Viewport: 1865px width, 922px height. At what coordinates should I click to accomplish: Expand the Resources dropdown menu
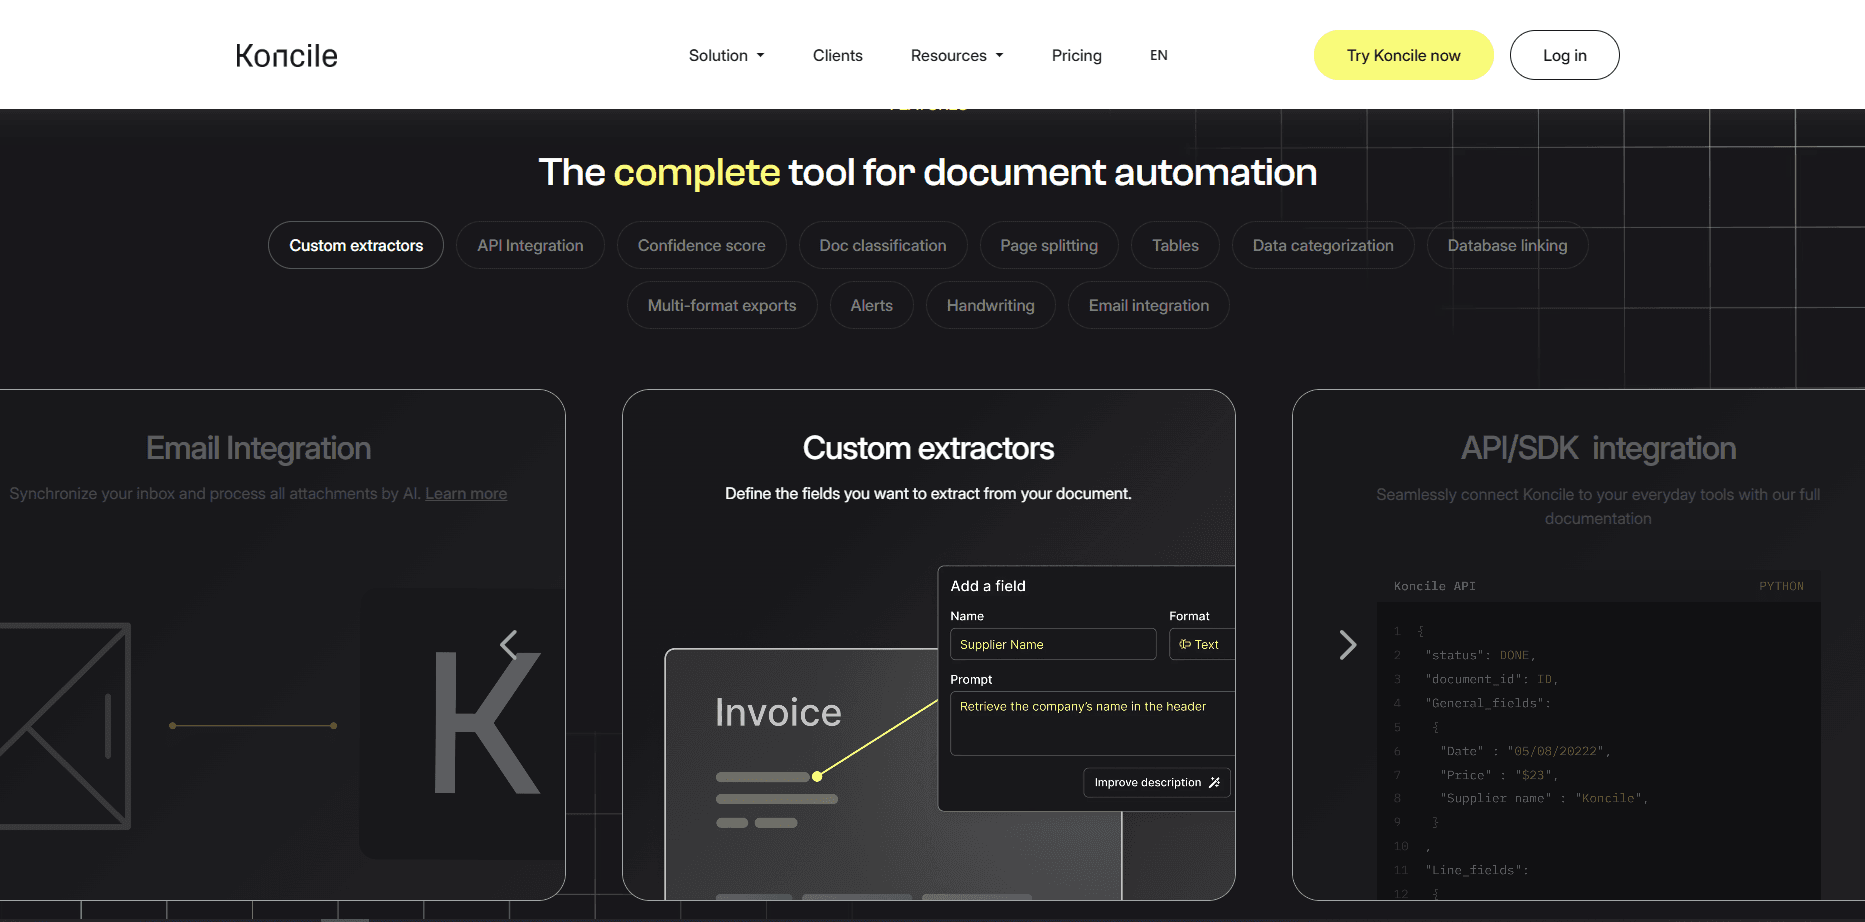(x=957, y=55)
